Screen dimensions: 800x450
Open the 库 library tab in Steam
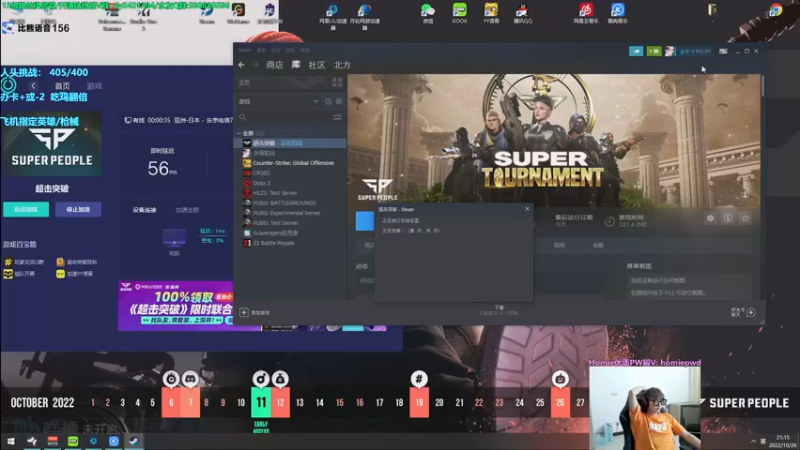296,65
